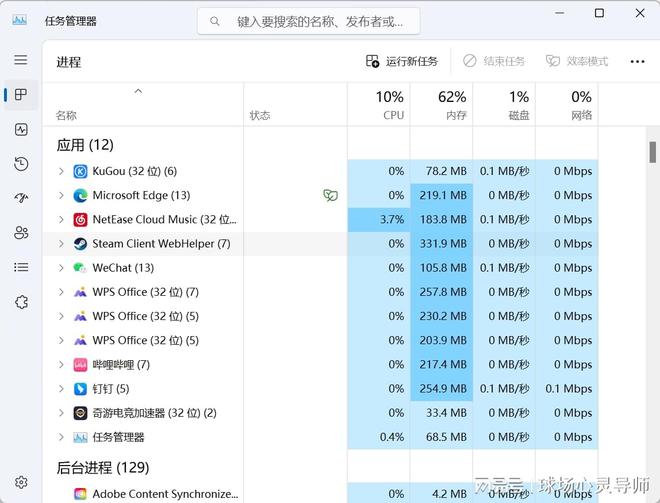Expand the Microsoft Edge process group

61,195
